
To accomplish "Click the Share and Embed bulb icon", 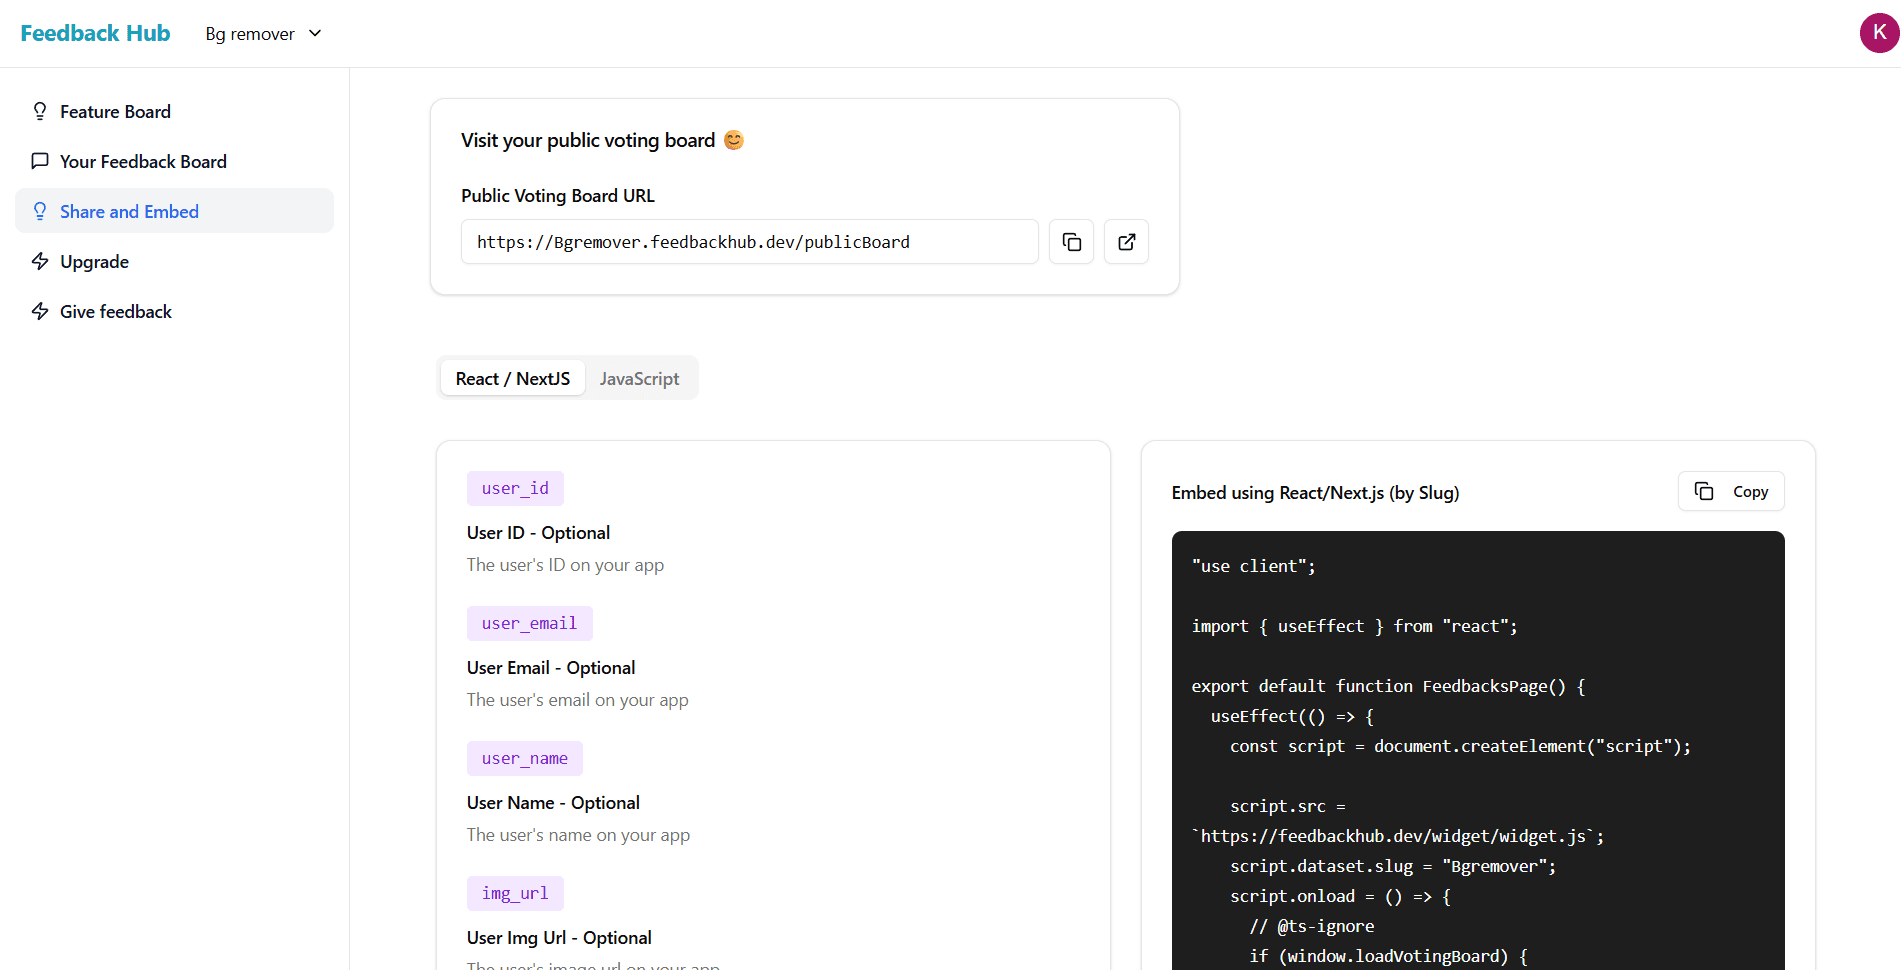I will coord(40,211).
